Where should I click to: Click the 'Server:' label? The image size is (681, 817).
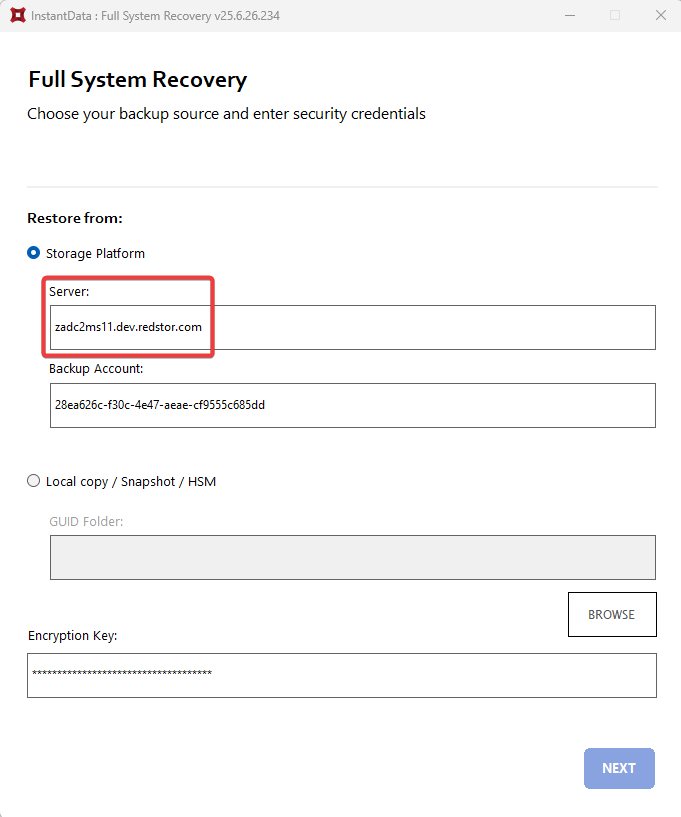(x=69, y=292)
